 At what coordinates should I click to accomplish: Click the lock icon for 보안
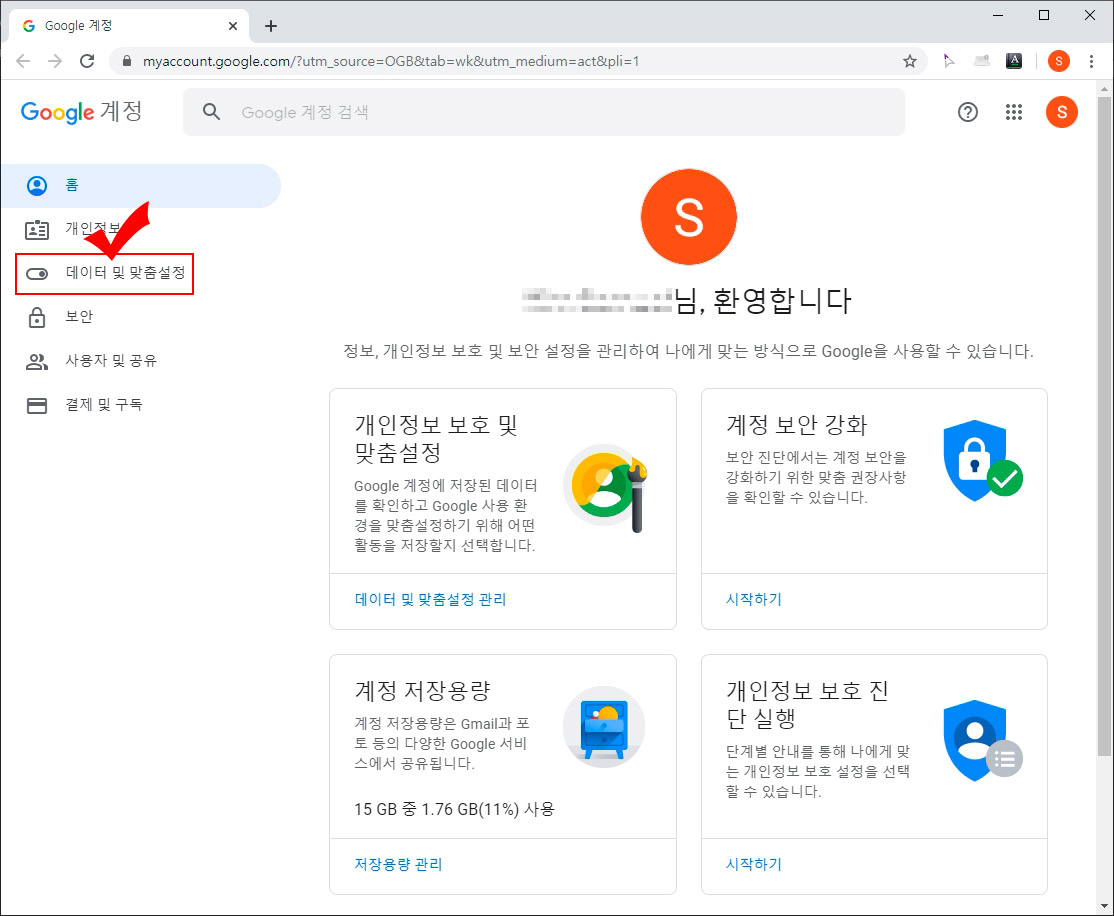[x=37, y=317]
